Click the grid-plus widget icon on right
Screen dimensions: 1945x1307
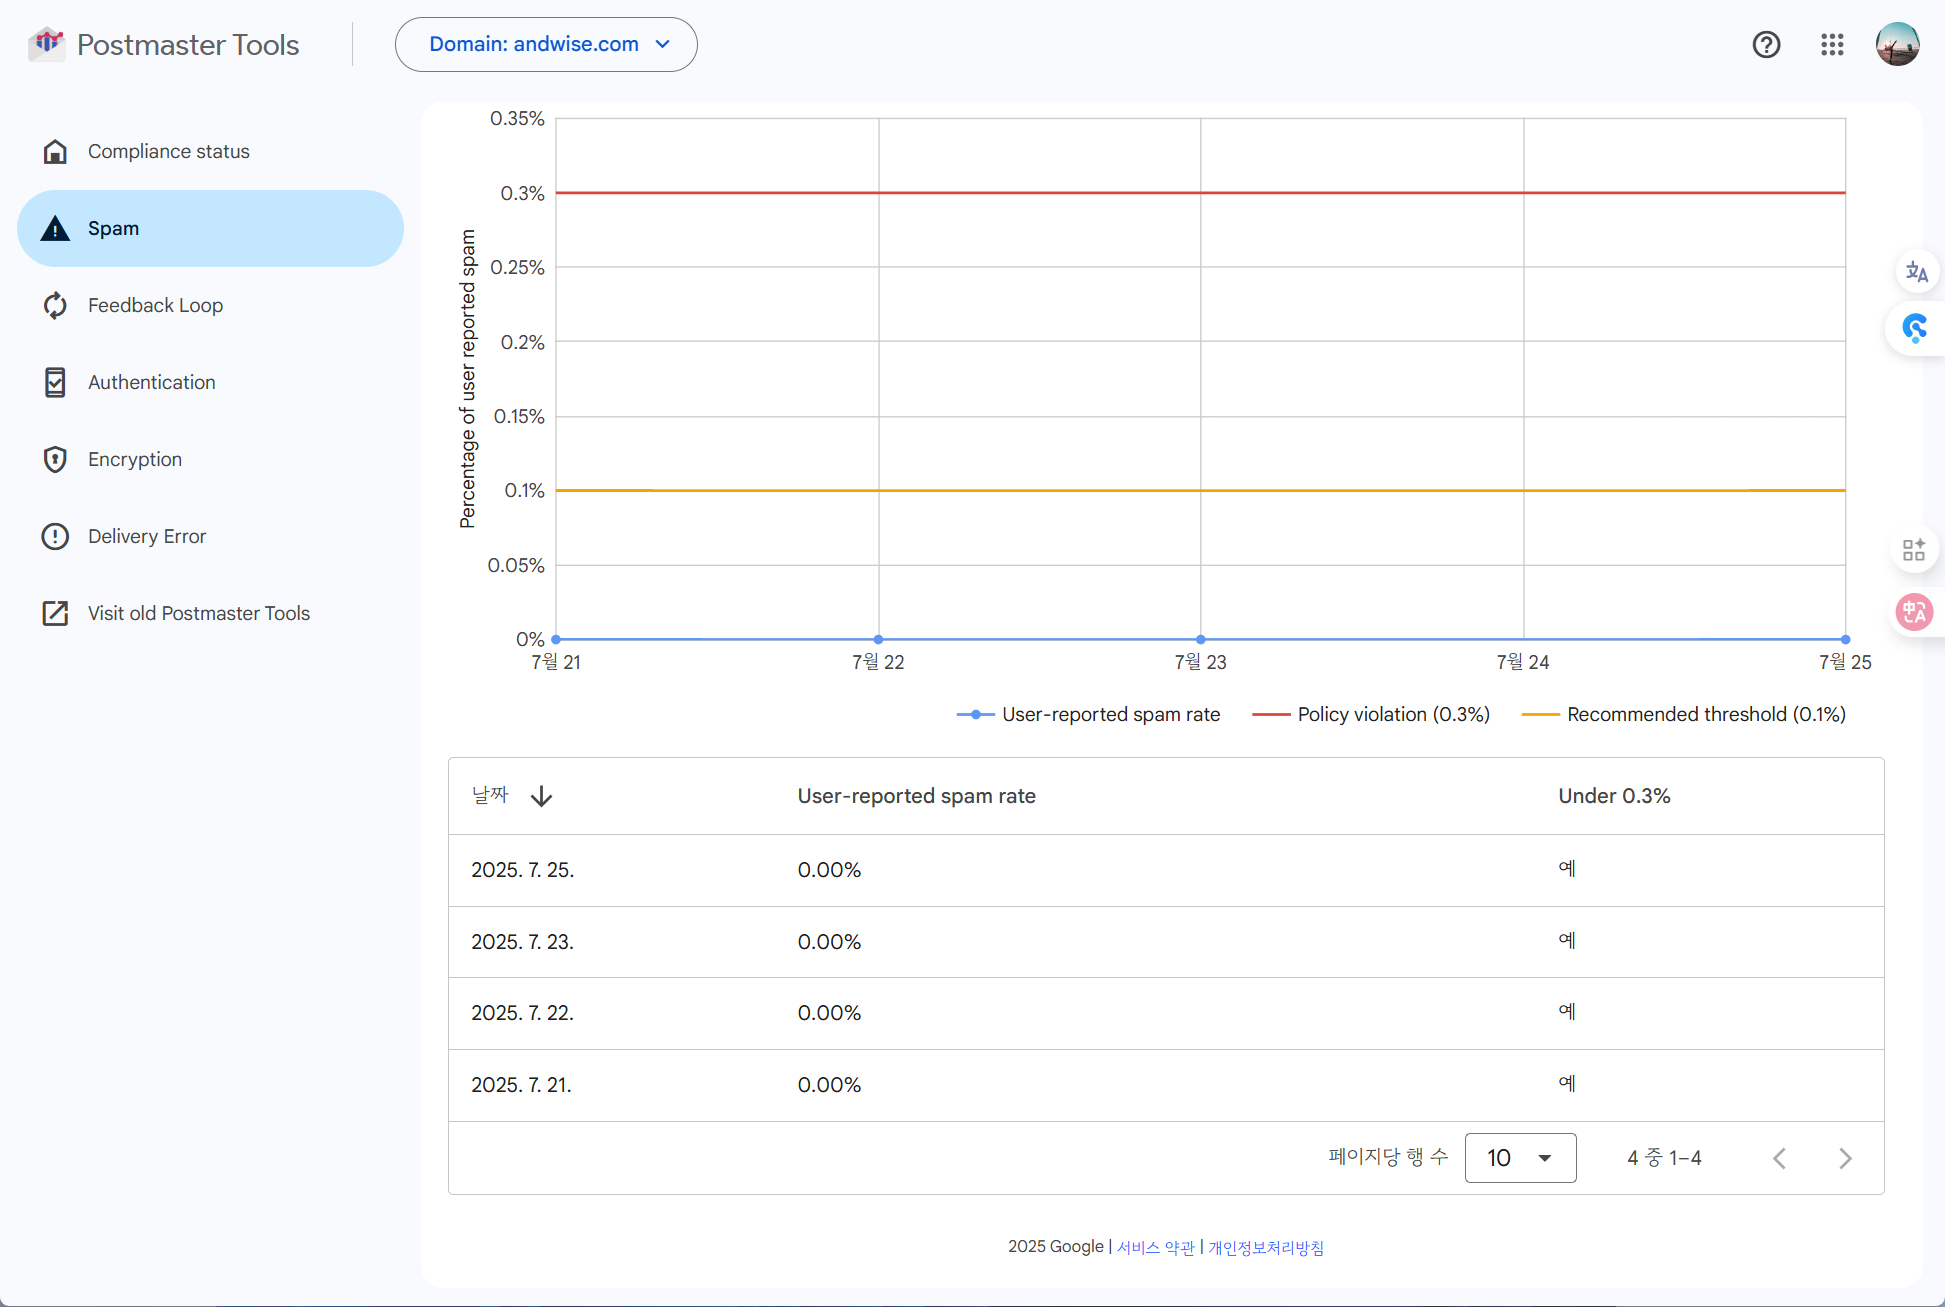click(1914, 550)
